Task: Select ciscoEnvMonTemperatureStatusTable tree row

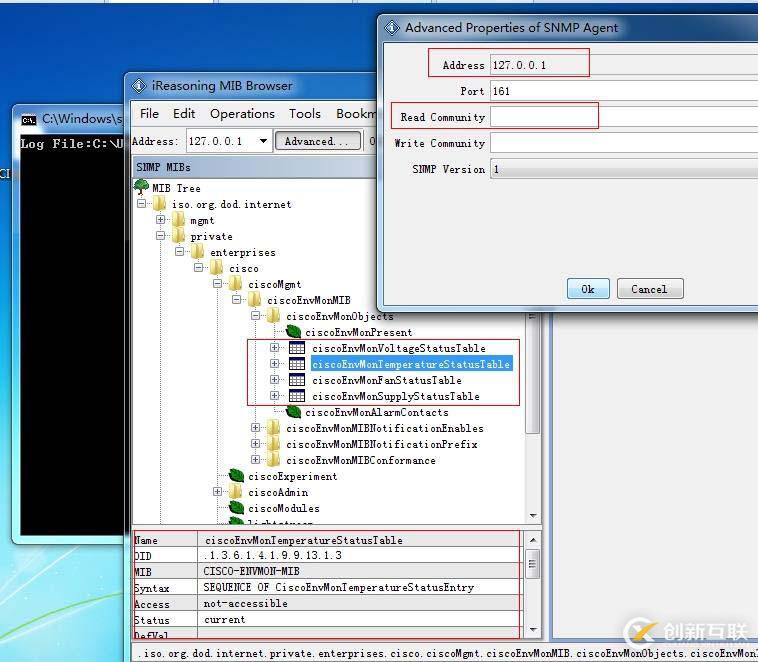Action: 411,364
